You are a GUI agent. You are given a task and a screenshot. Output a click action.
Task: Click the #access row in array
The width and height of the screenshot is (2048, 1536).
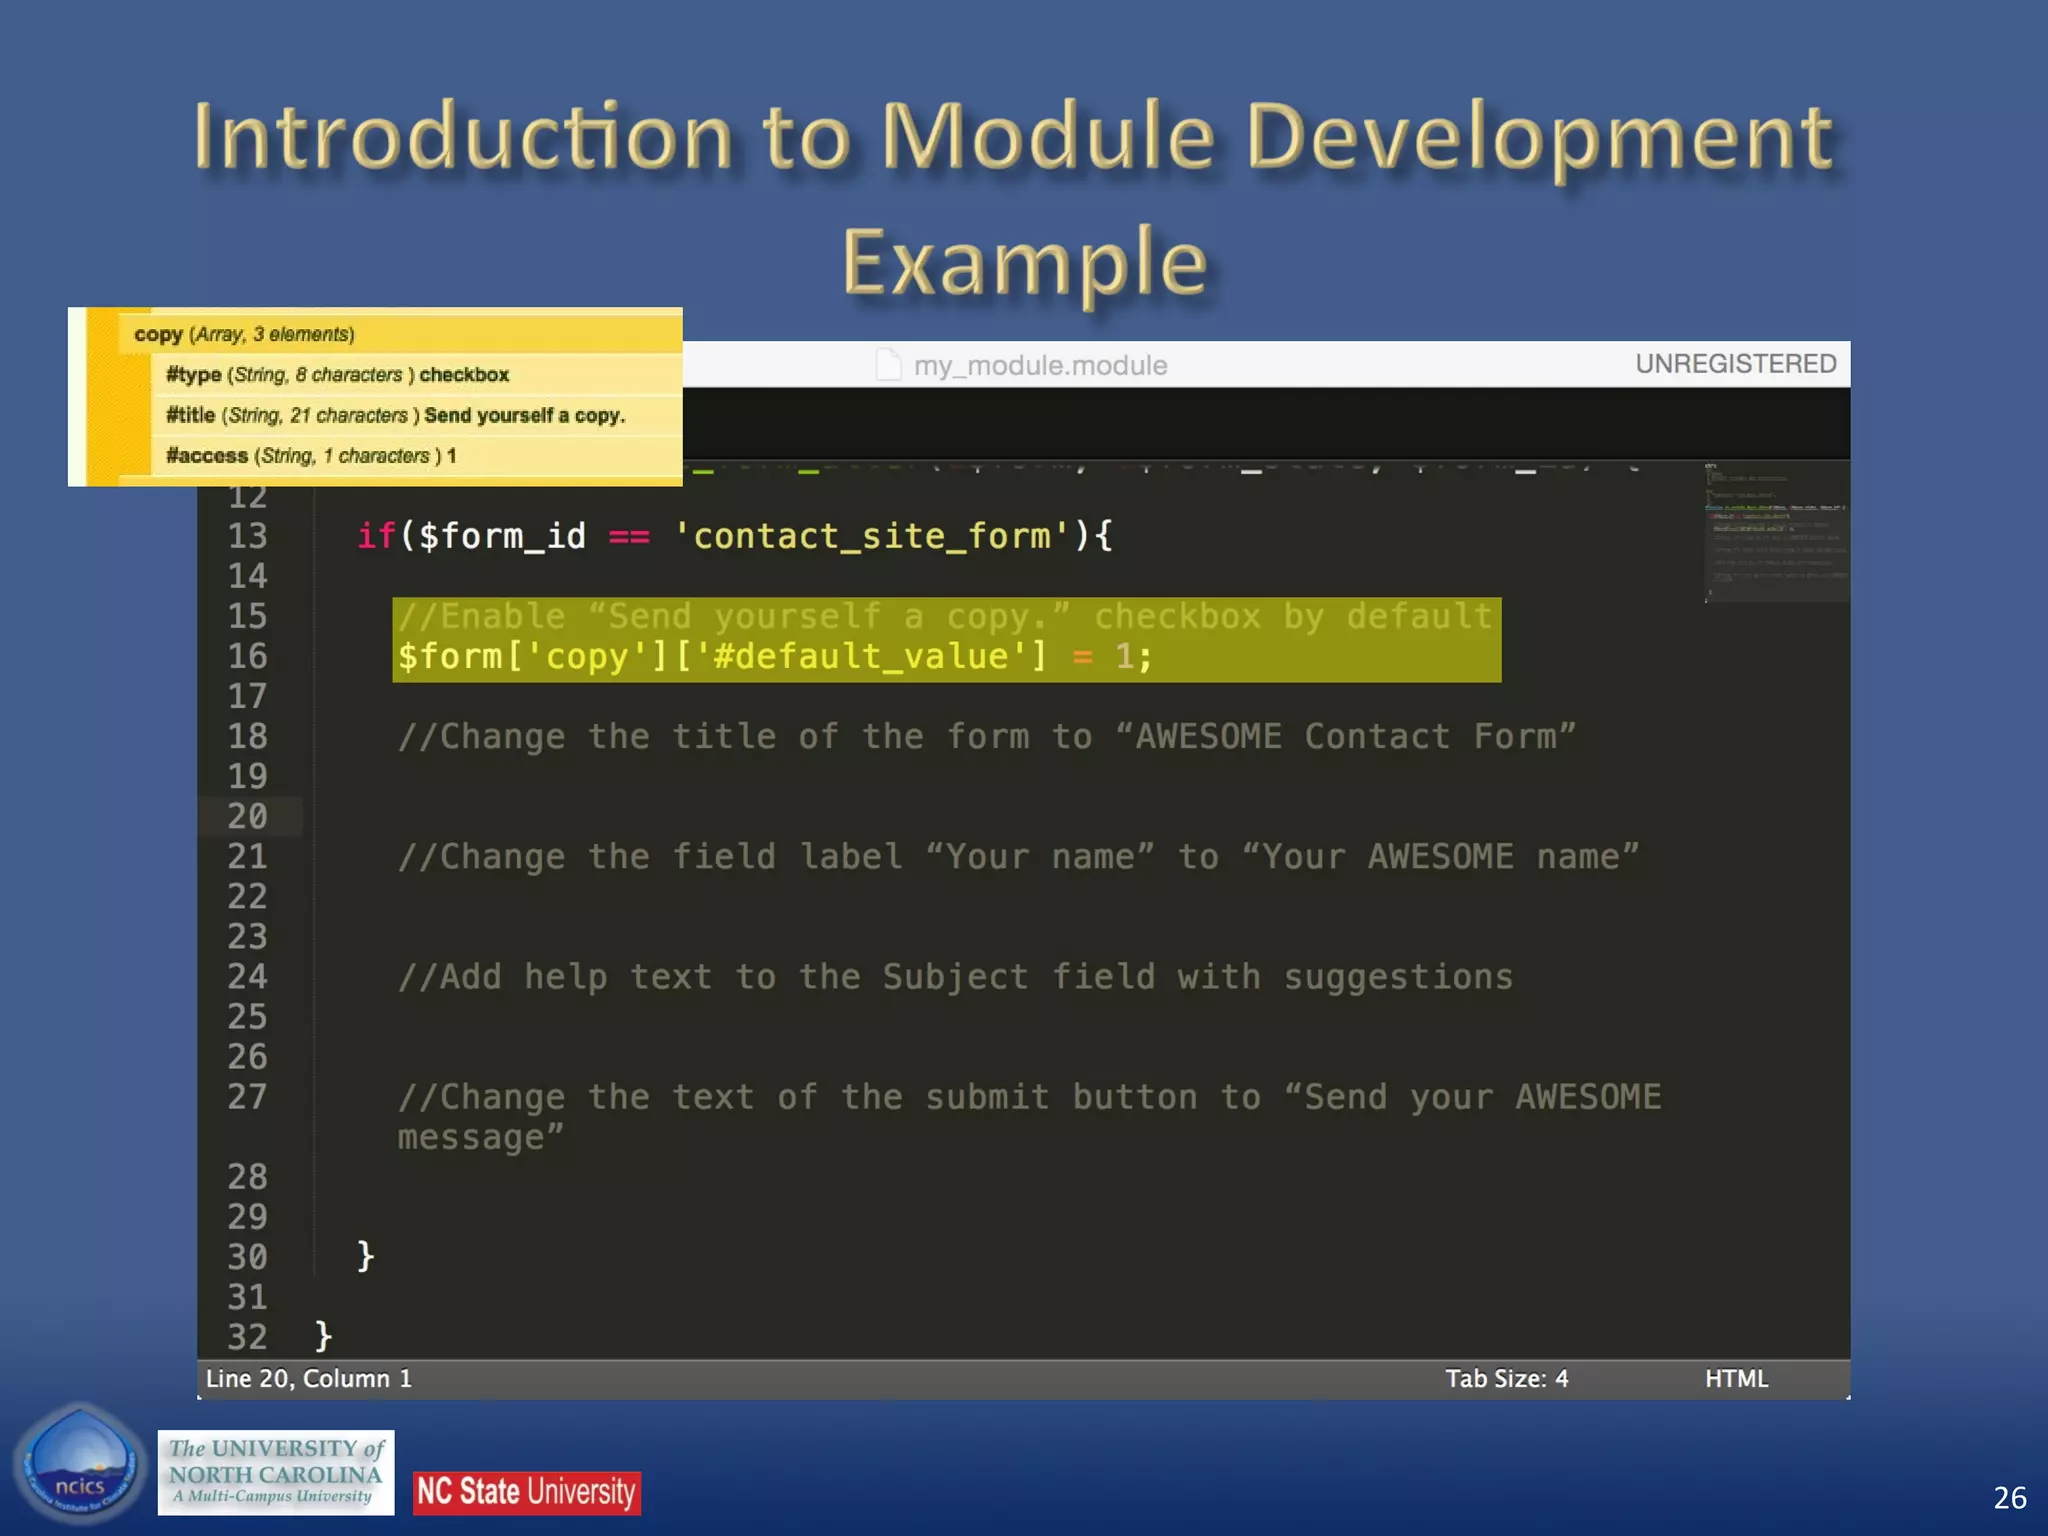[311, 456]
